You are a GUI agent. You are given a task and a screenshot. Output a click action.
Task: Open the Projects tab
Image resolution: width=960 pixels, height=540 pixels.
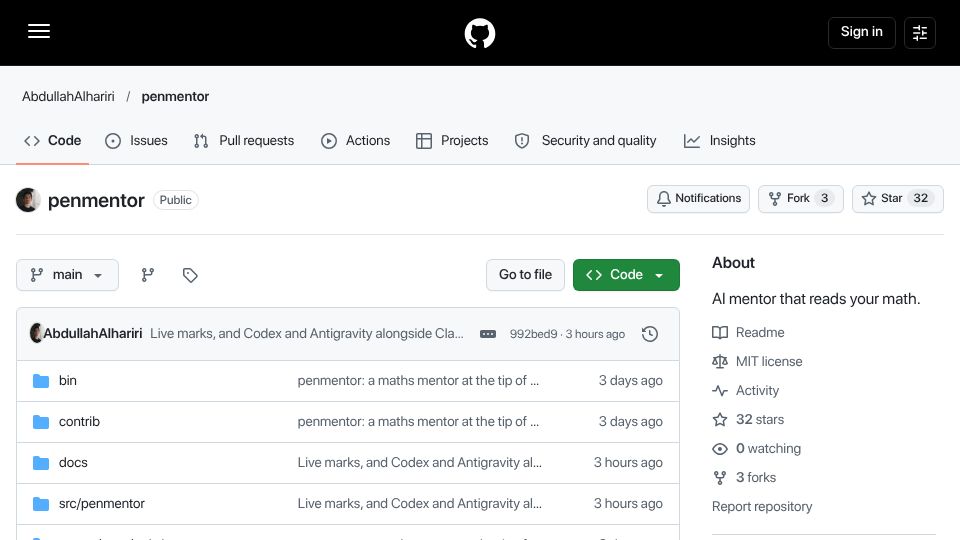452,141
